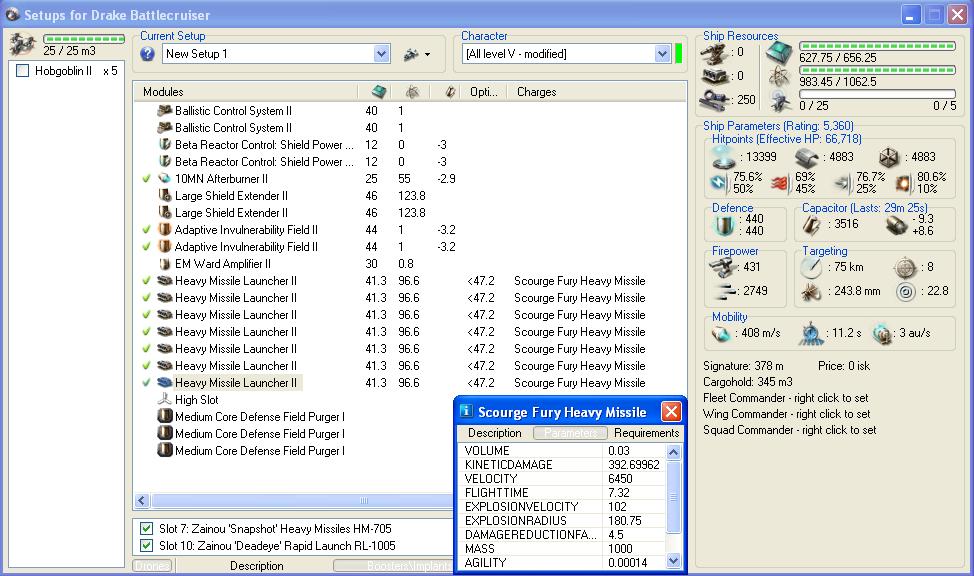Screen dimensions: 974x576
Task: Click the drone bay icon above Hobgoblin II
Action: click(x=22, y=44)
